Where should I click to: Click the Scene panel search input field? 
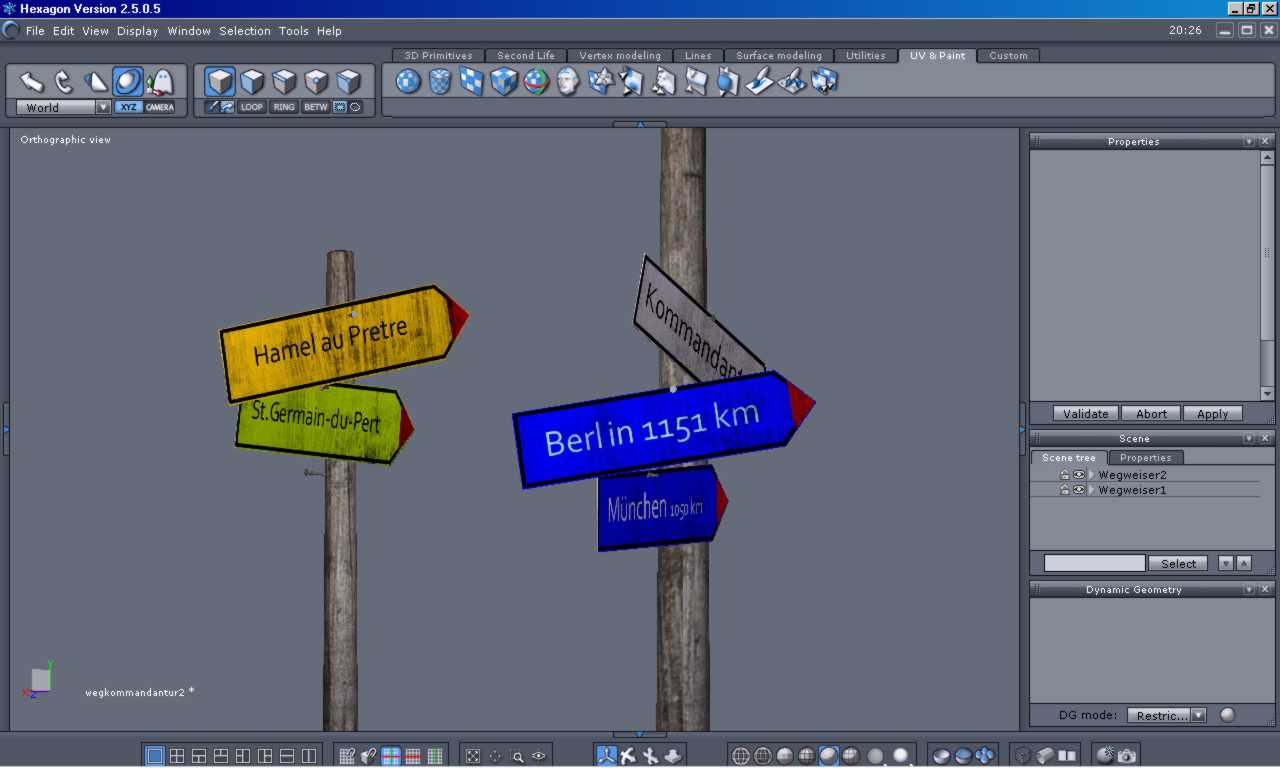pos(1095,564)
